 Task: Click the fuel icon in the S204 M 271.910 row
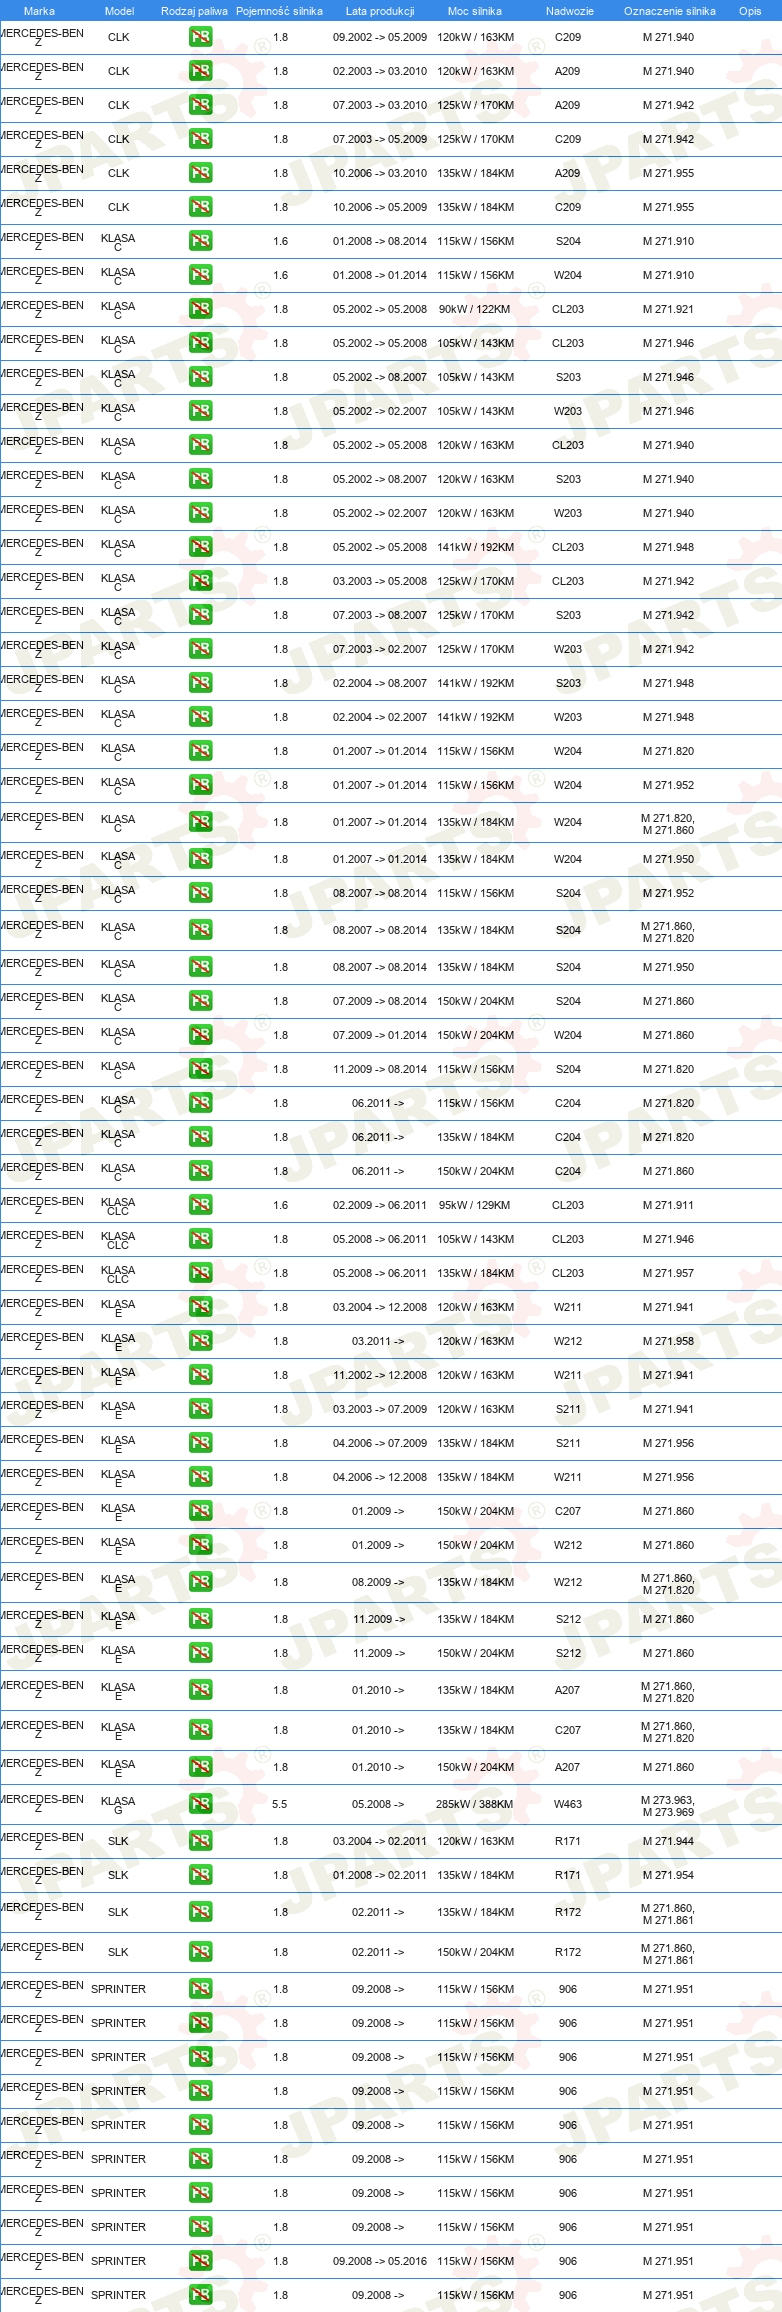pos(201,242)
